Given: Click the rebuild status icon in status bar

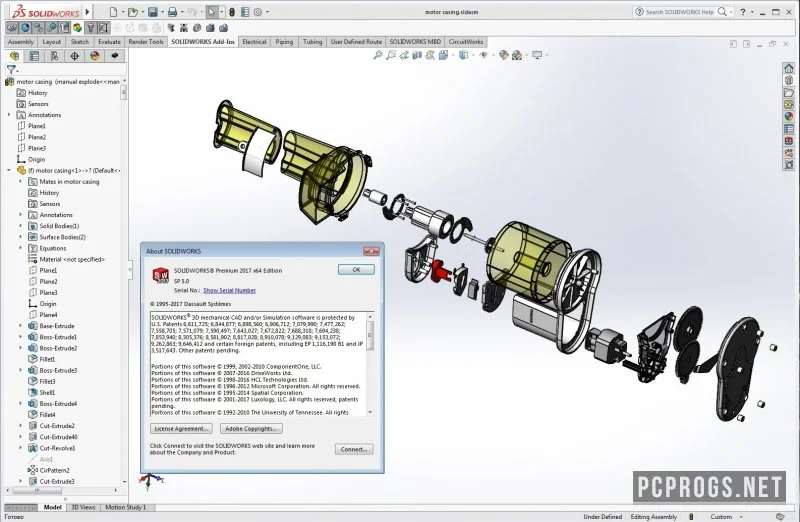Looking at the screenshot, I should (691, 516).
